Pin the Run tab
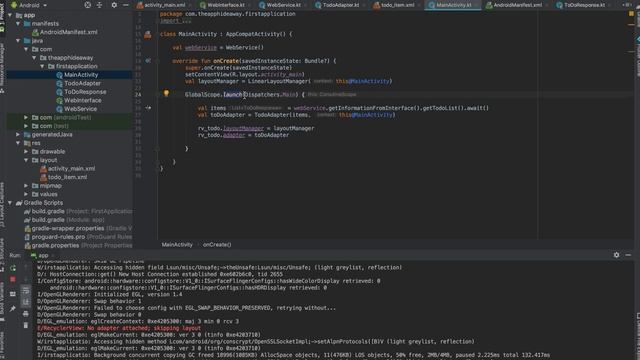 (13, 309)
